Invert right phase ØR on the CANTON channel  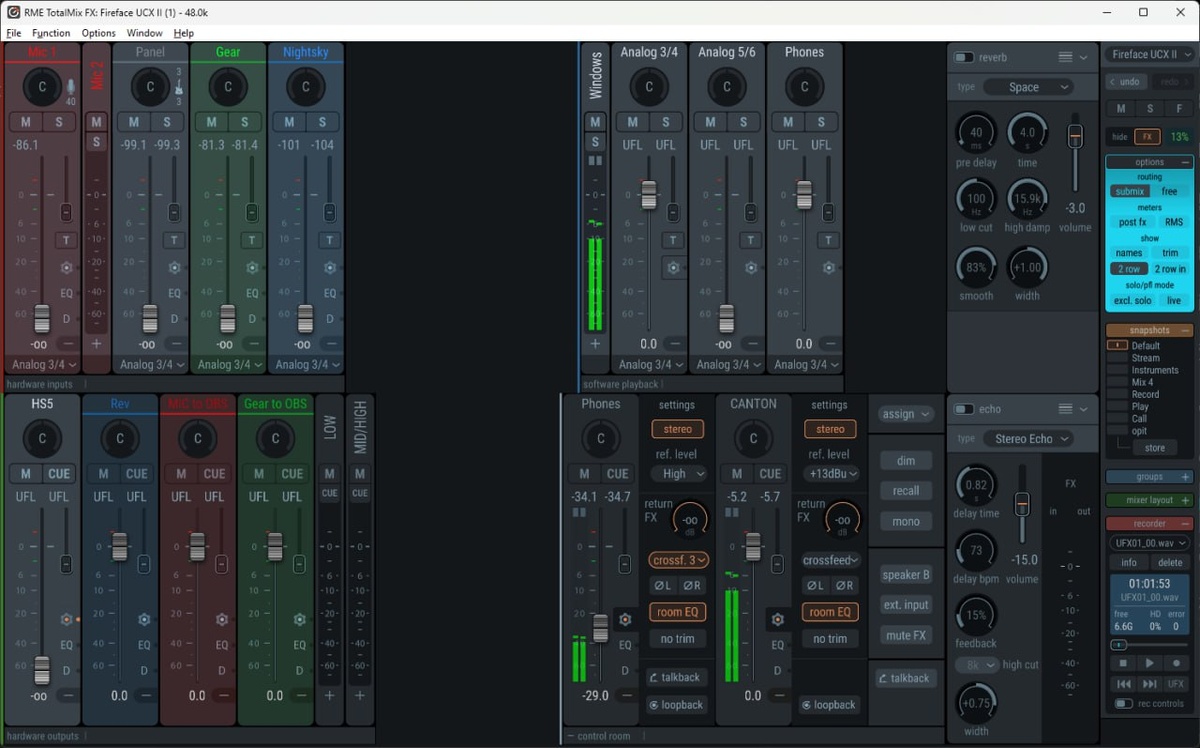coord(845,585)
